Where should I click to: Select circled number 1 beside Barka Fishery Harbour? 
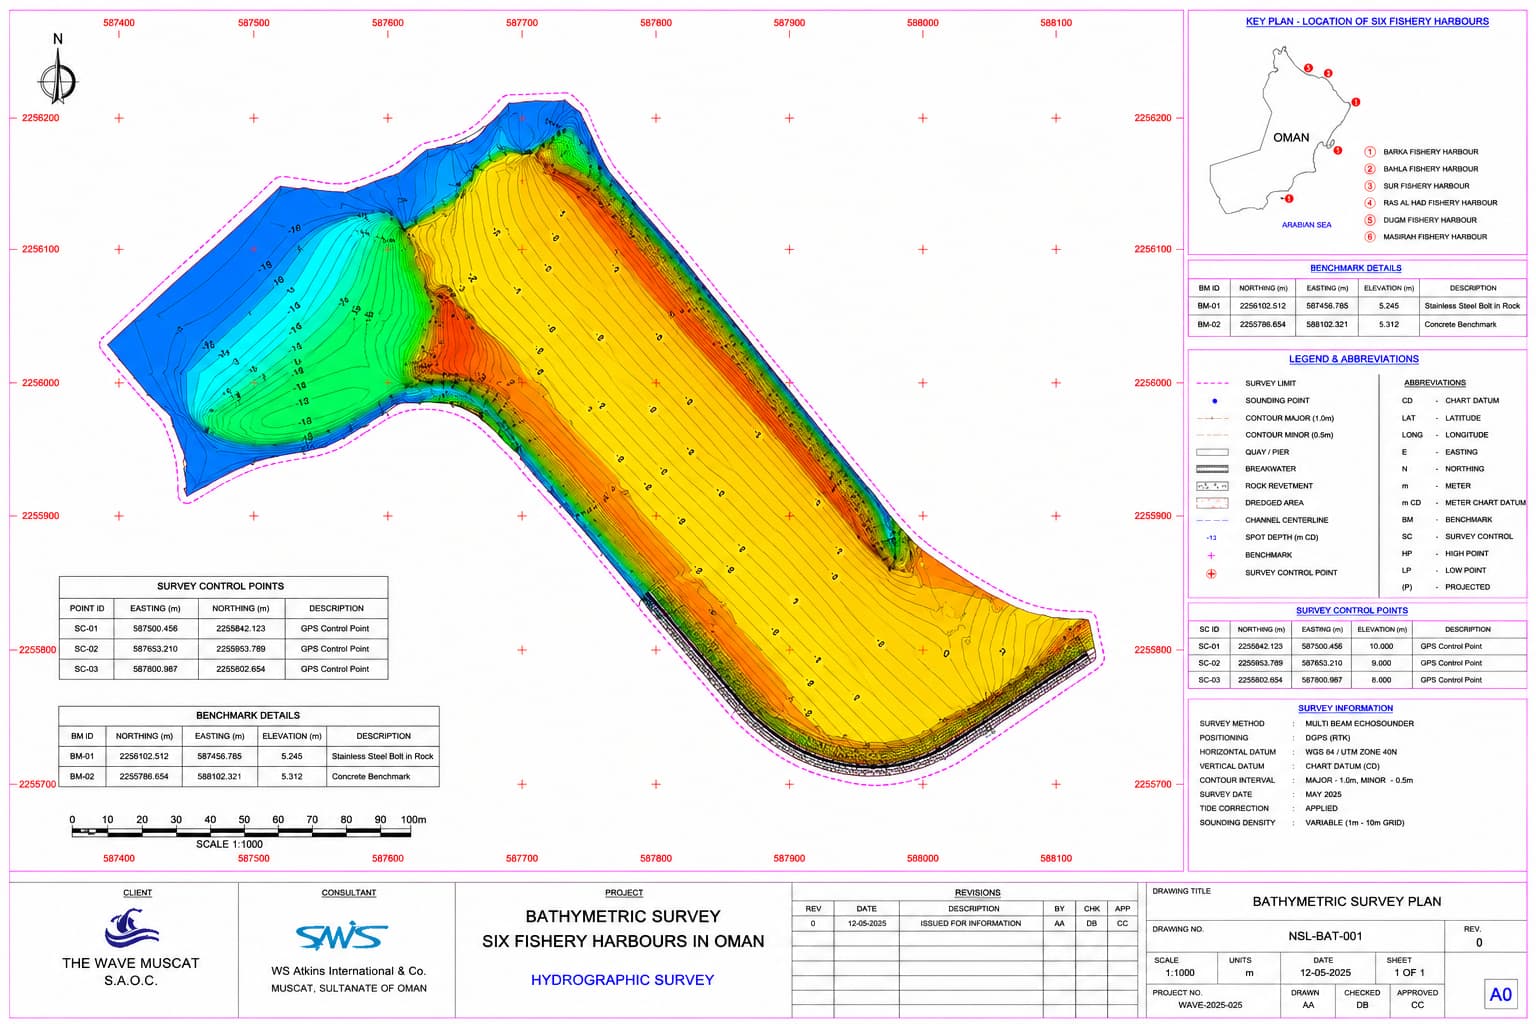pyautogui.click(x=1370, y=152)
